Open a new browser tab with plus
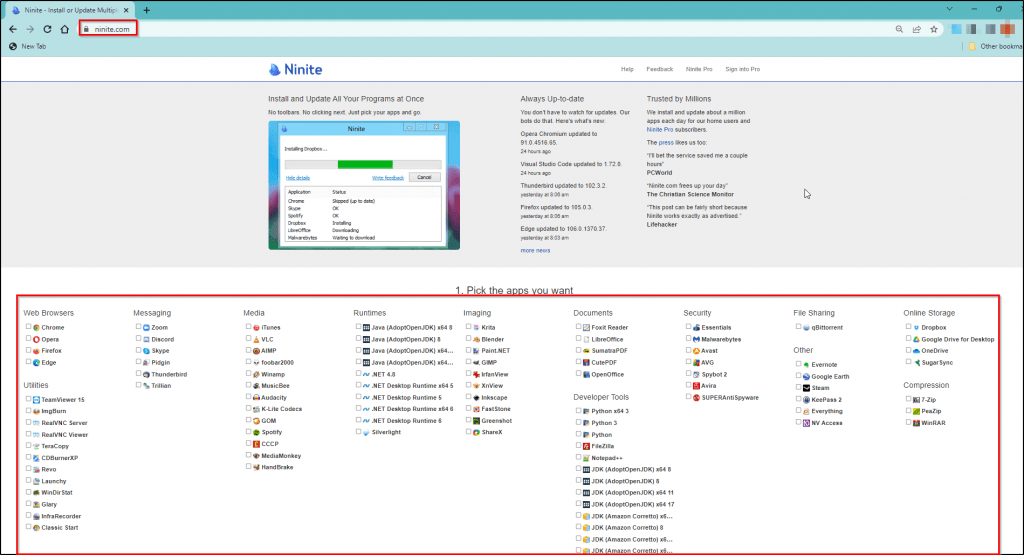 [146, 10]
